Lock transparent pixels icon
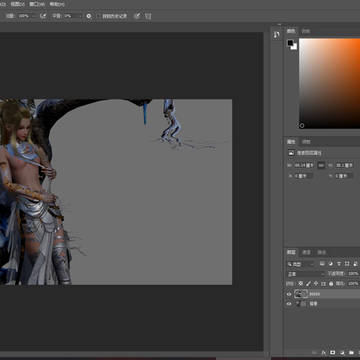This screenshot has width=360, height=360. tap(301, 283)
